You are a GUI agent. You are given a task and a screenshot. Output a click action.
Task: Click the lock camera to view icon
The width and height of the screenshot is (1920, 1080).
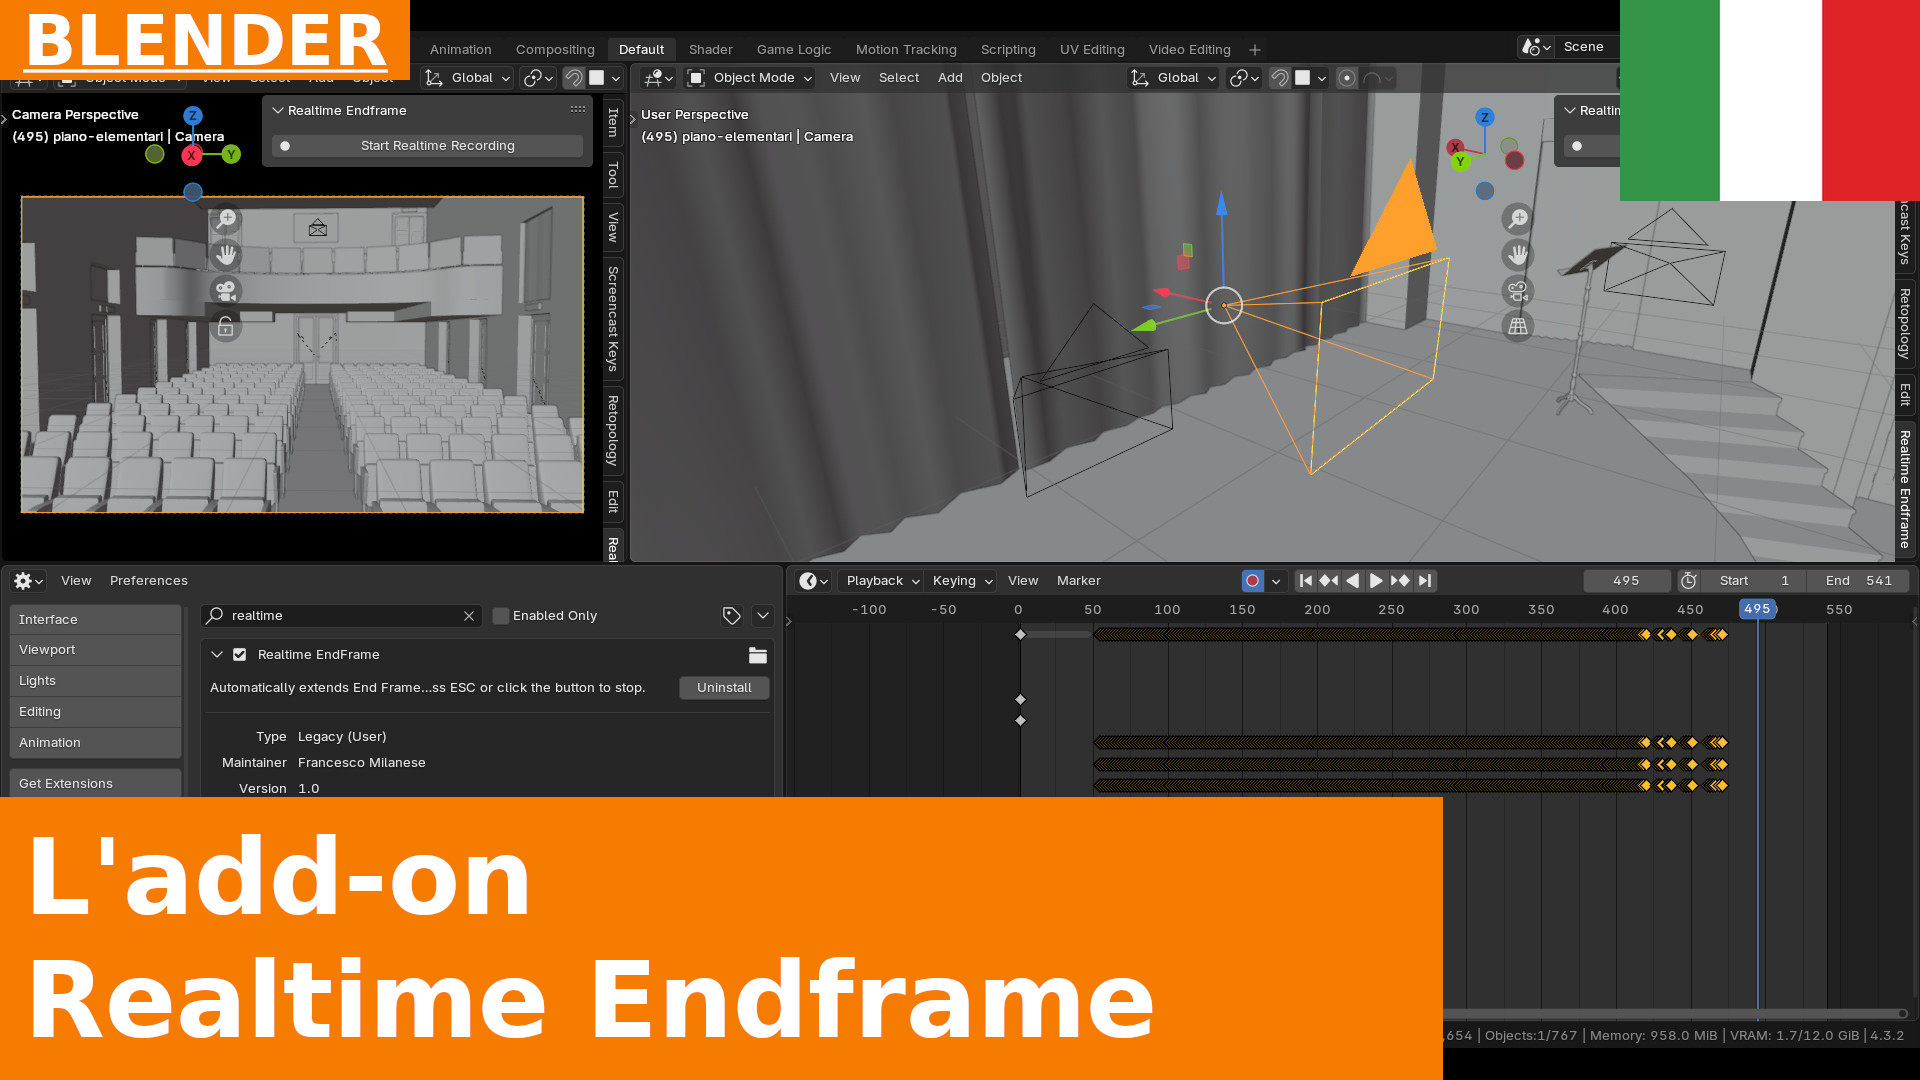226,327
